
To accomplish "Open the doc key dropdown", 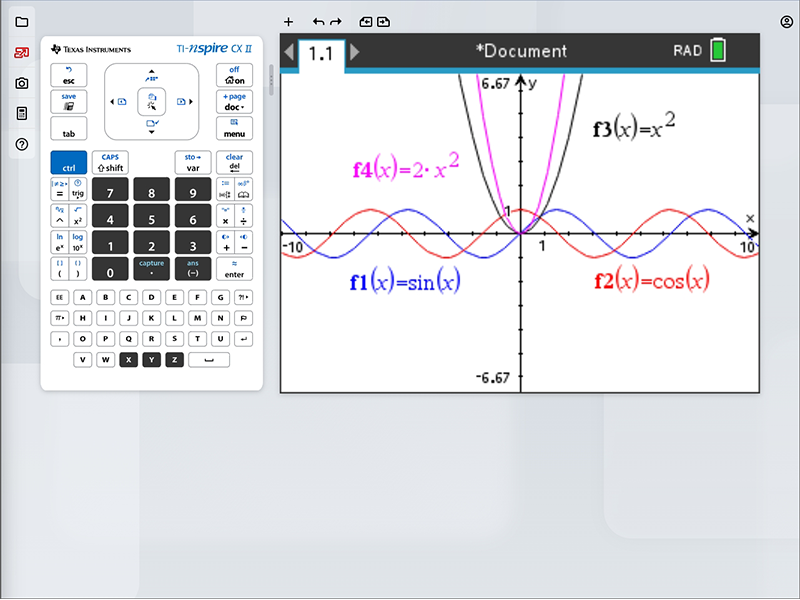I will (234, 102).
